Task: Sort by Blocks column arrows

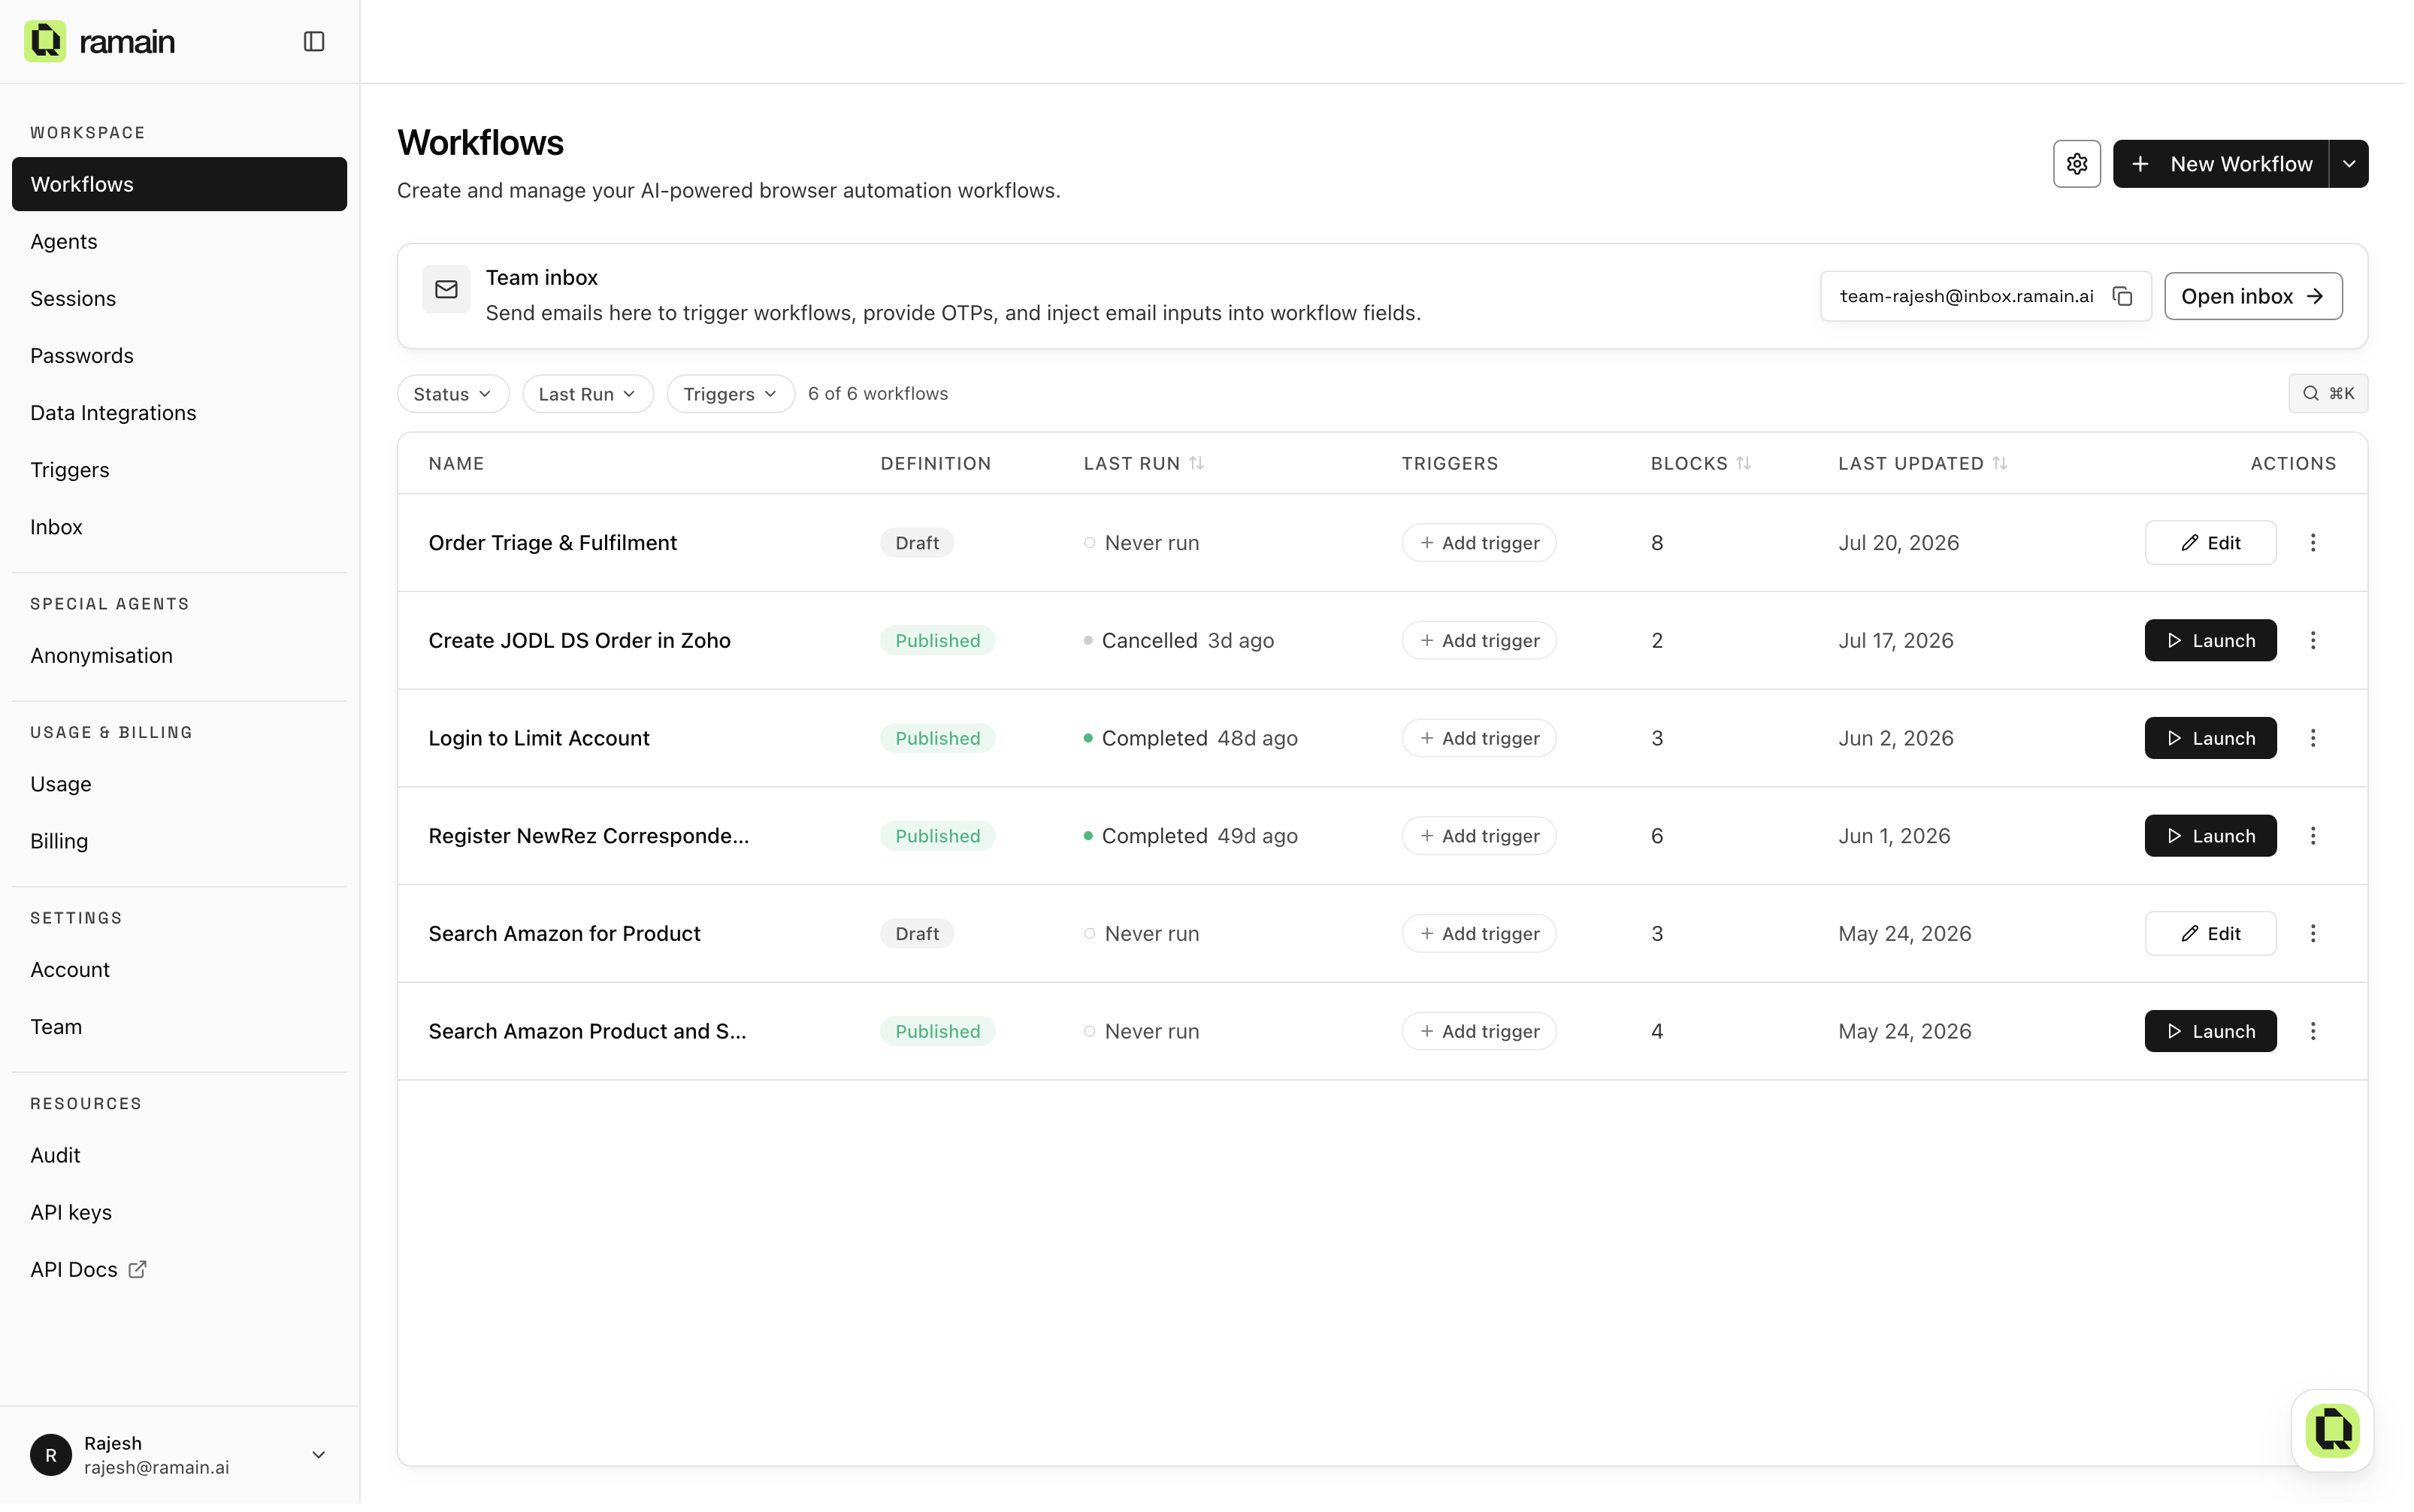Action: (x=1744, y=464)
